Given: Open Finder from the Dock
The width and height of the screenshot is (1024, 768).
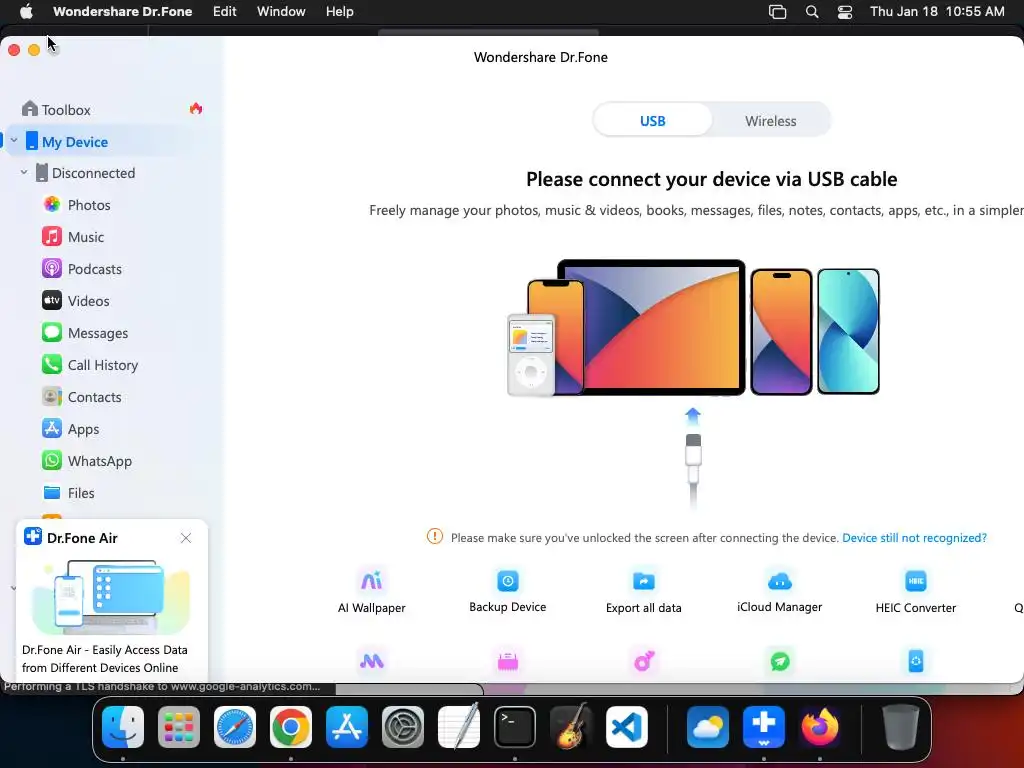Looking at the screenshot, I should click(x=123, y=726).
